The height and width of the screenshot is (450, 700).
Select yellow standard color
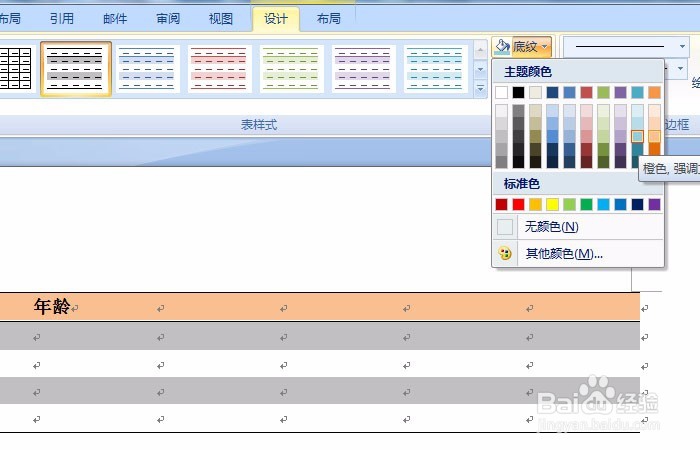(x=552, y=204)
